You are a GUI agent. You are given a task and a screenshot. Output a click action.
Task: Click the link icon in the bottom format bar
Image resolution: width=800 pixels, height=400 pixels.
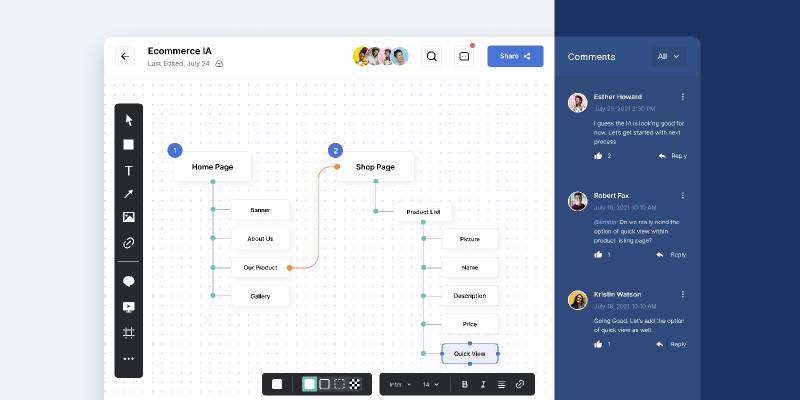(520, 384)
